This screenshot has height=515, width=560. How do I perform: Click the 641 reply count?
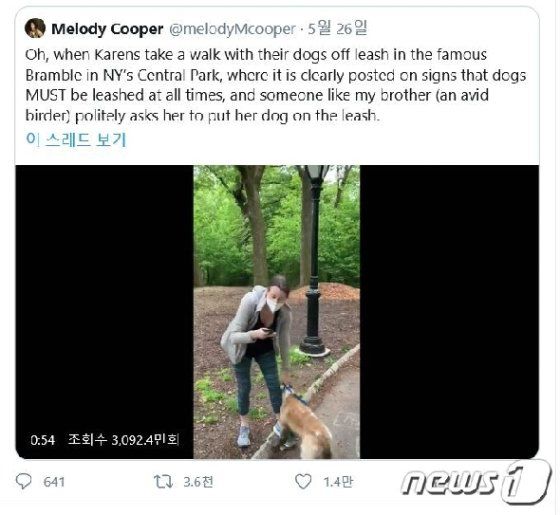tap(54, 482)
